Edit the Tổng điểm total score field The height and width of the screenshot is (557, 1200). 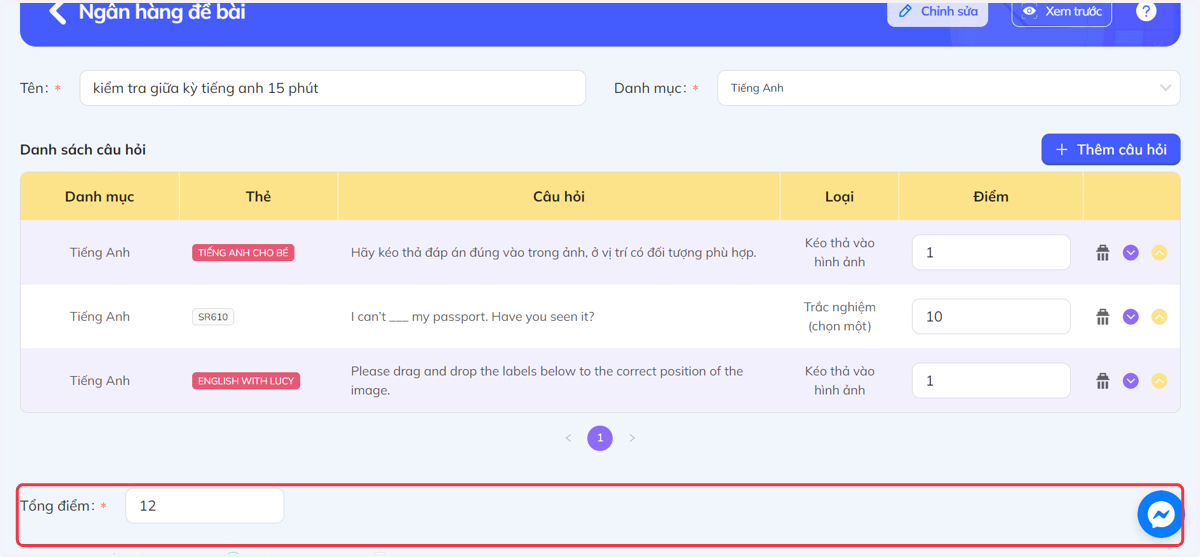click(204, 506)
